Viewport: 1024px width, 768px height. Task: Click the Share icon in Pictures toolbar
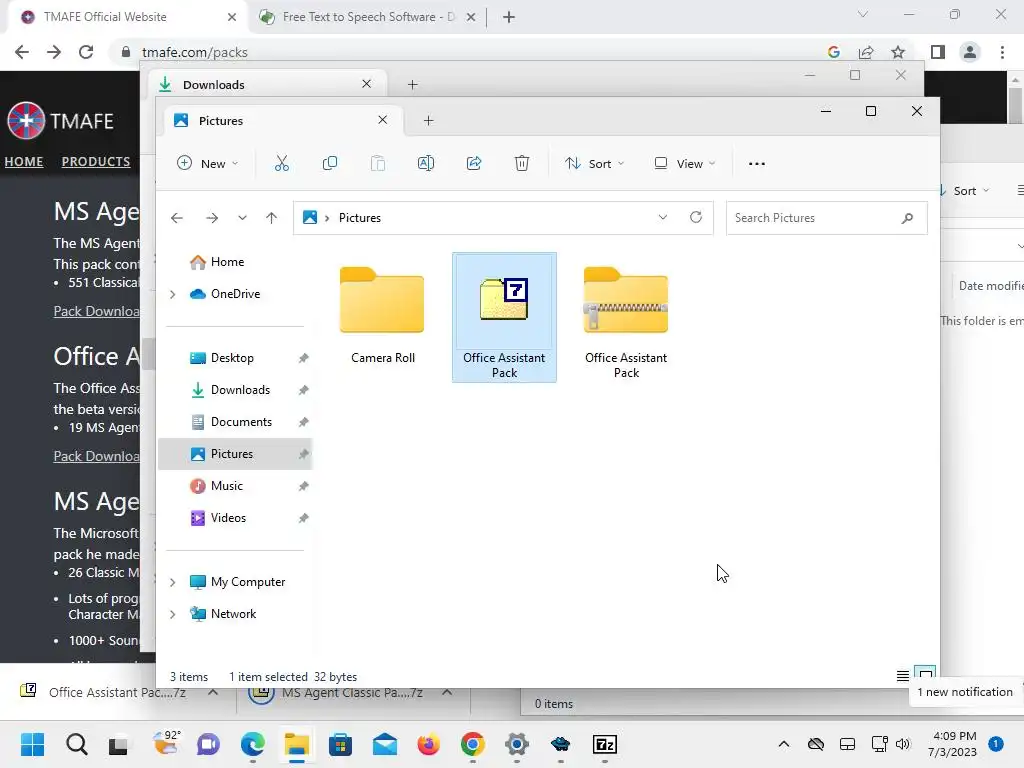[474, 163]
